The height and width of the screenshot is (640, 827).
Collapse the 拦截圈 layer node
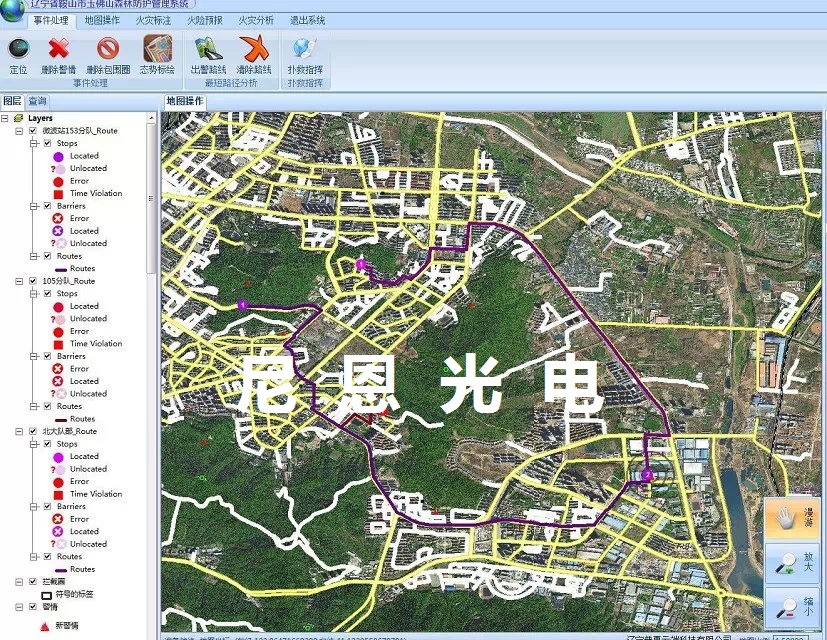tap(19, 581)
